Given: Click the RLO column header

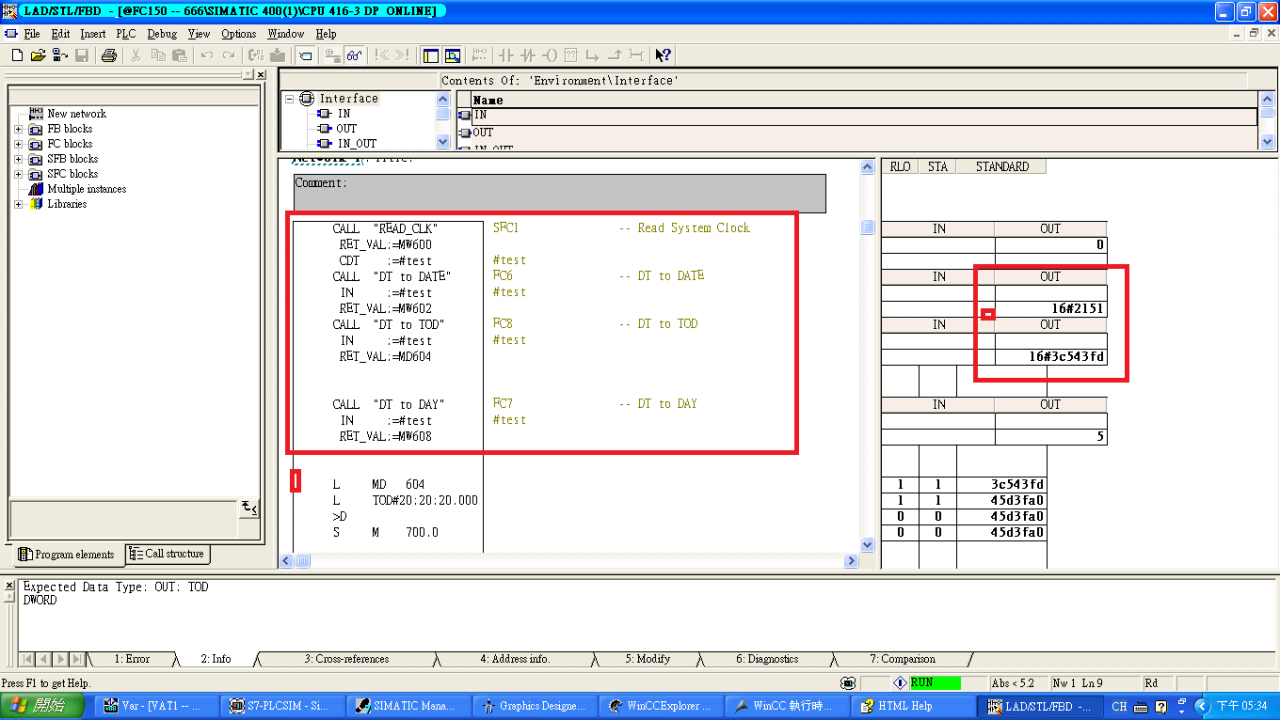Looking at the screenshot, I should pos(900,167).
